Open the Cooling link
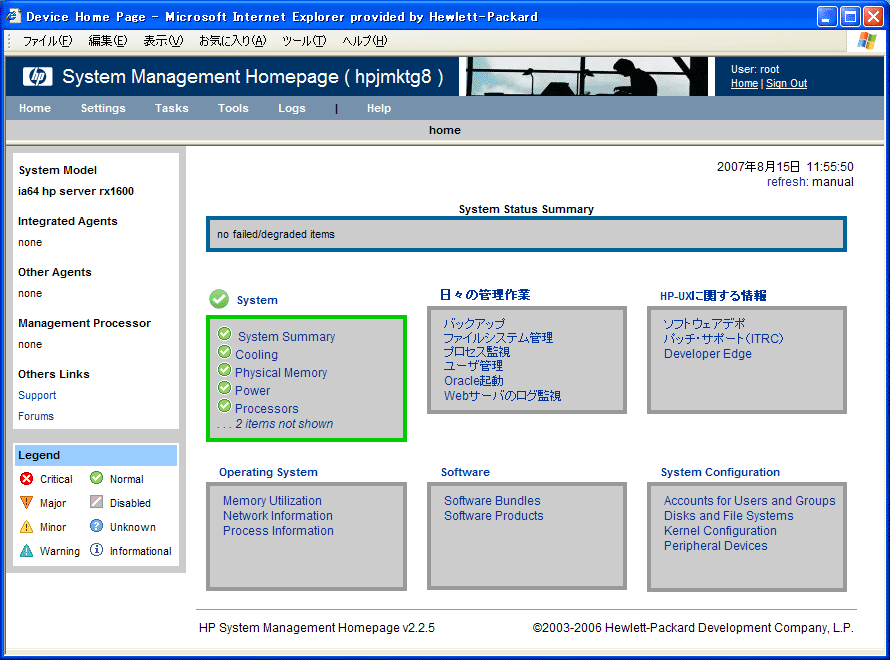 tap(257, 355)
